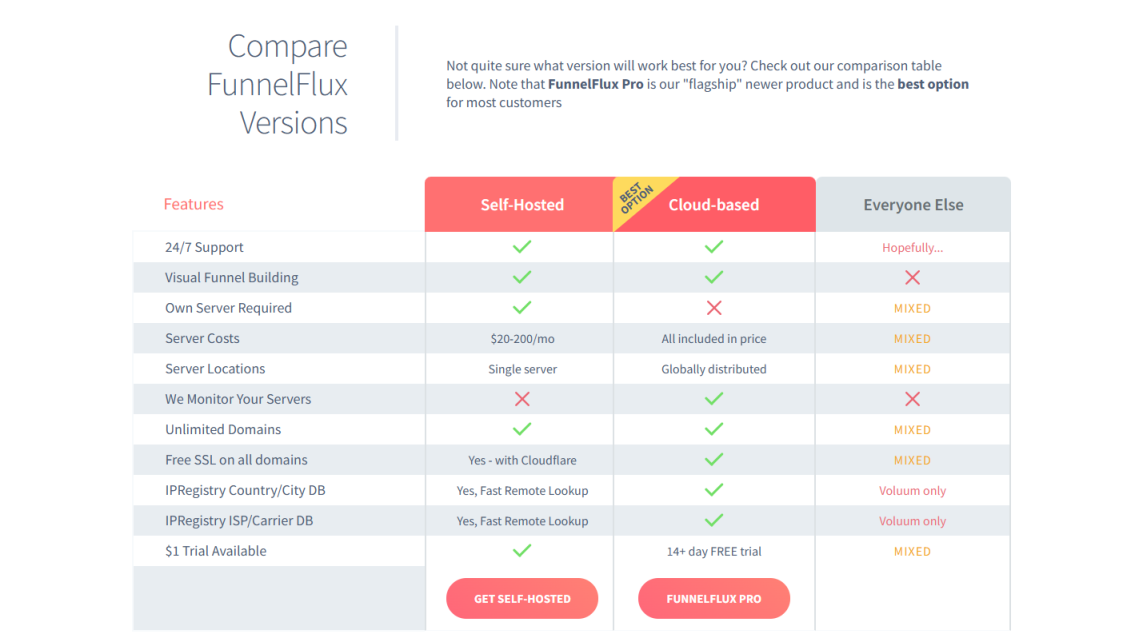The height and width of the screenshot is (638, 1127).
Task: Select the Self-Hosted column header
Action: pos(522,205)
